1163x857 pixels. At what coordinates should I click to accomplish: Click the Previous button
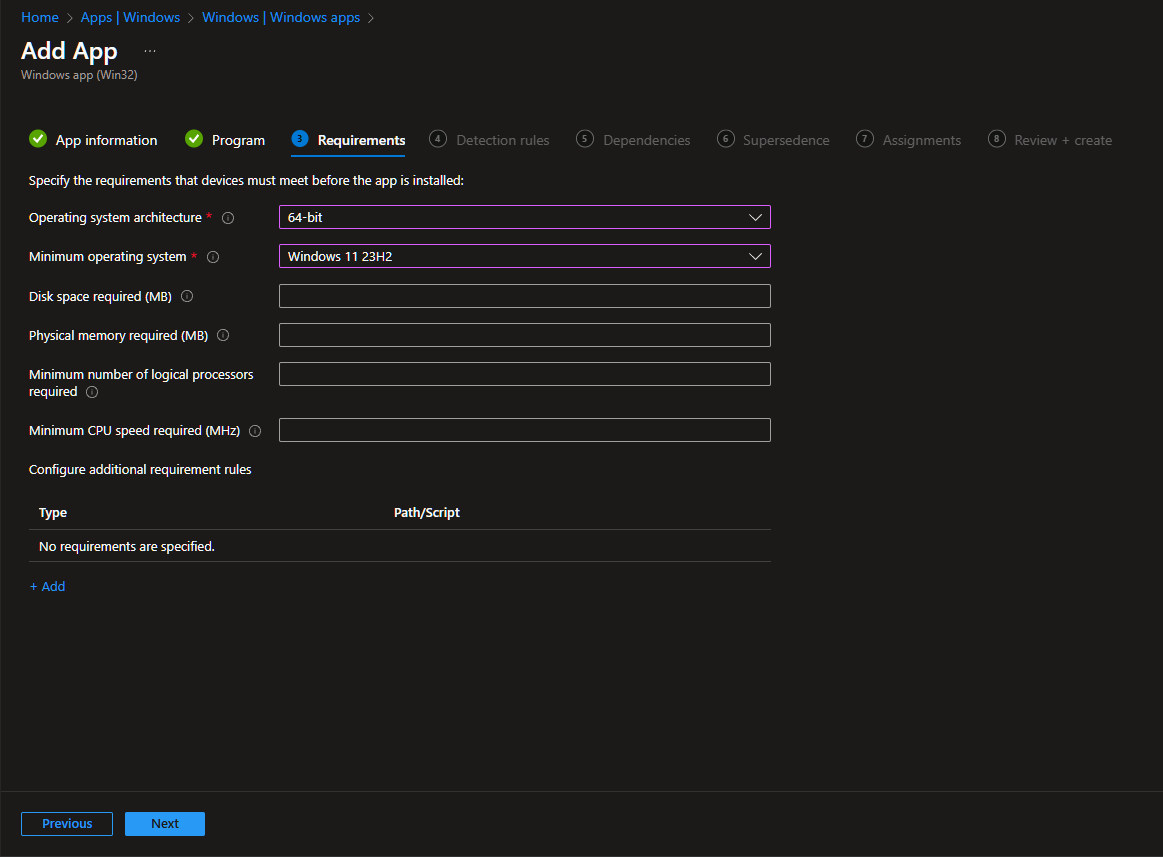coord(67,824)
